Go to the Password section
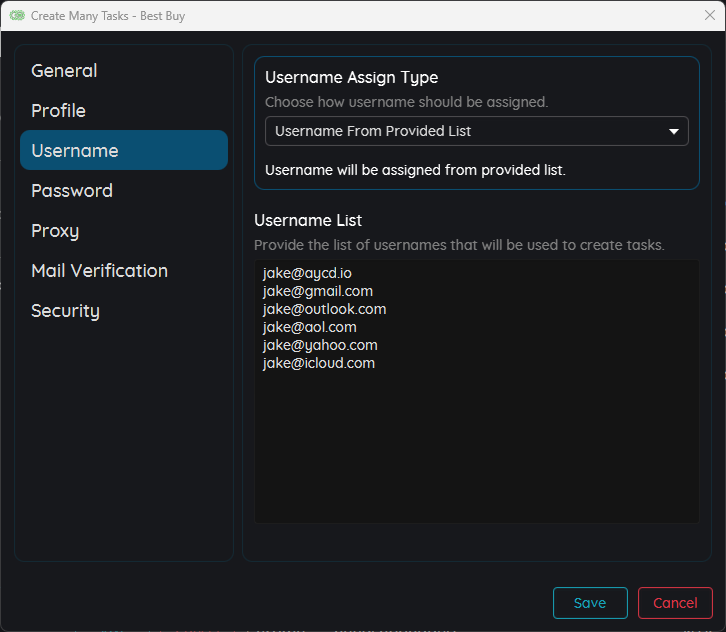Image resolution: width=726 pixels, height=632 pixels. (x=72, y=191)
